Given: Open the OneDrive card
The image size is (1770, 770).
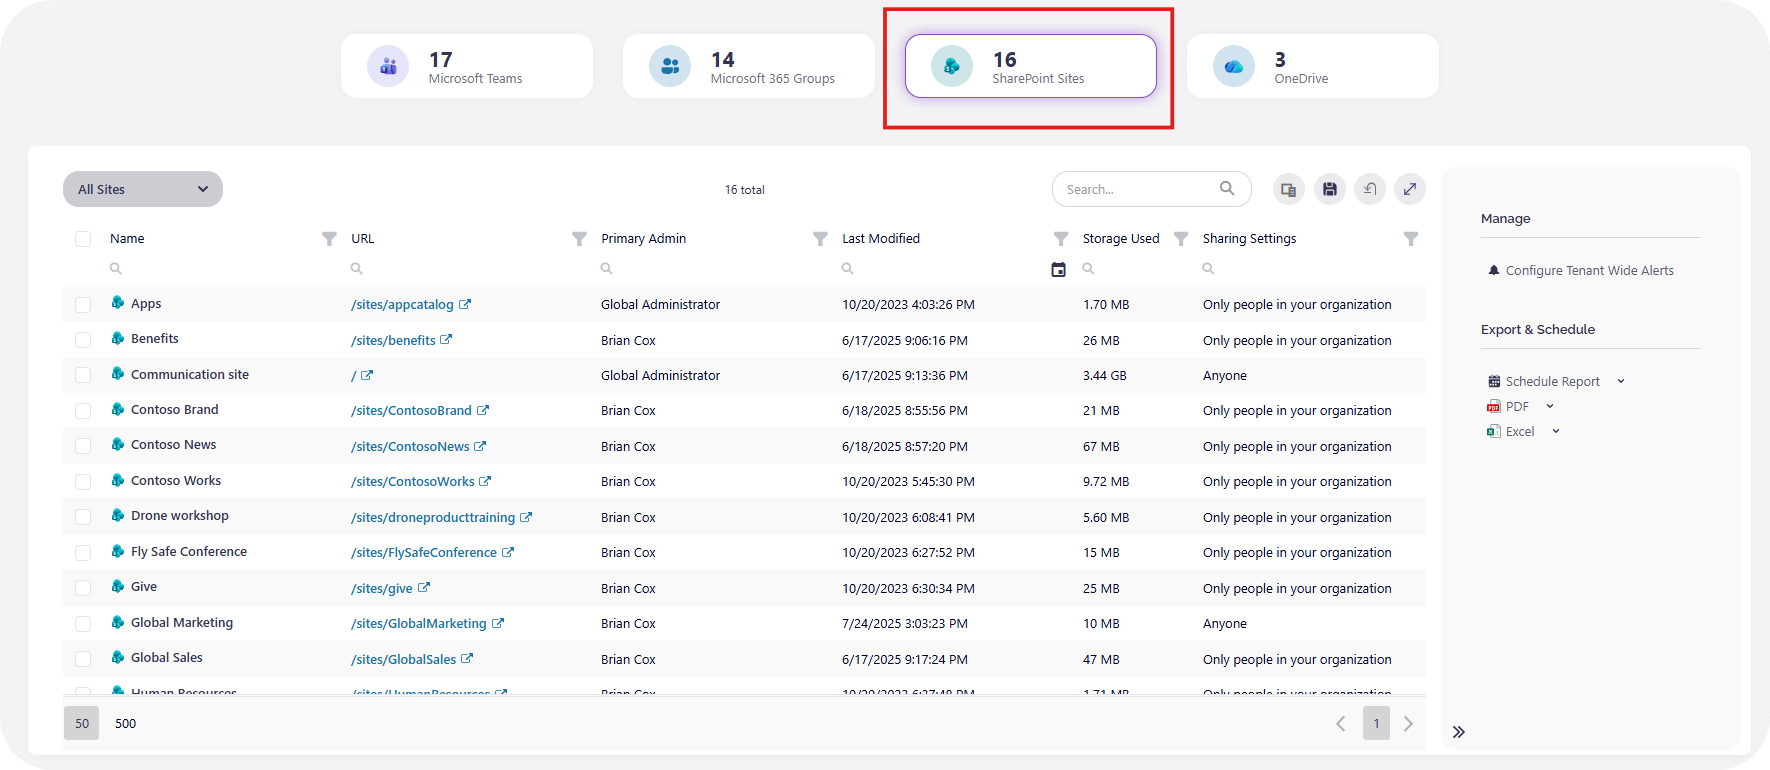Looking at the screenshot, I should 1313,66.
